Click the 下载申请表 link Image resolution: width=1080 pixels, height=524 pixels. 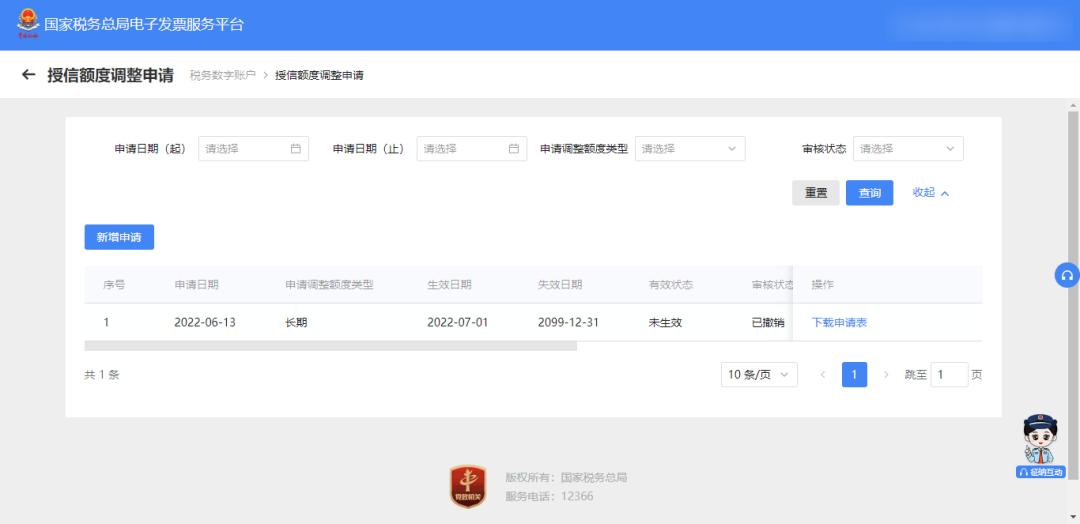point(838,322)
